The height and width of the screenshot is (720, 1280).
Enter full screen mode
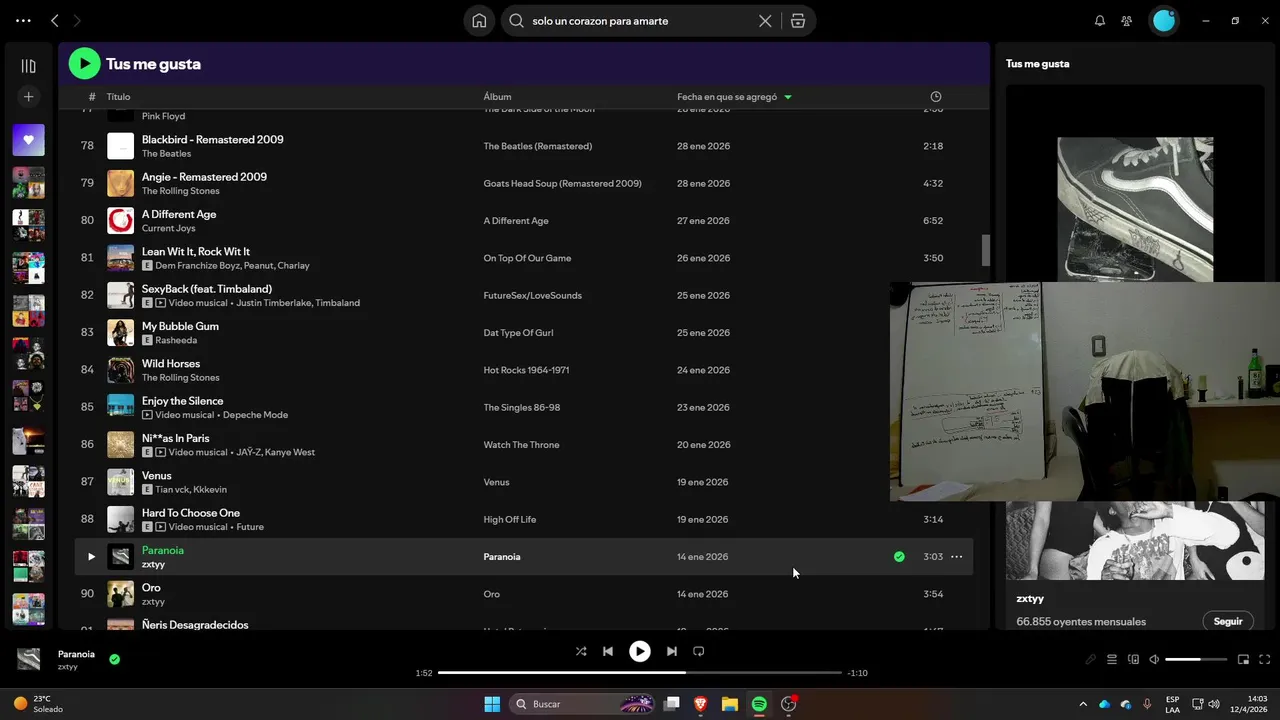[1265, 660]
